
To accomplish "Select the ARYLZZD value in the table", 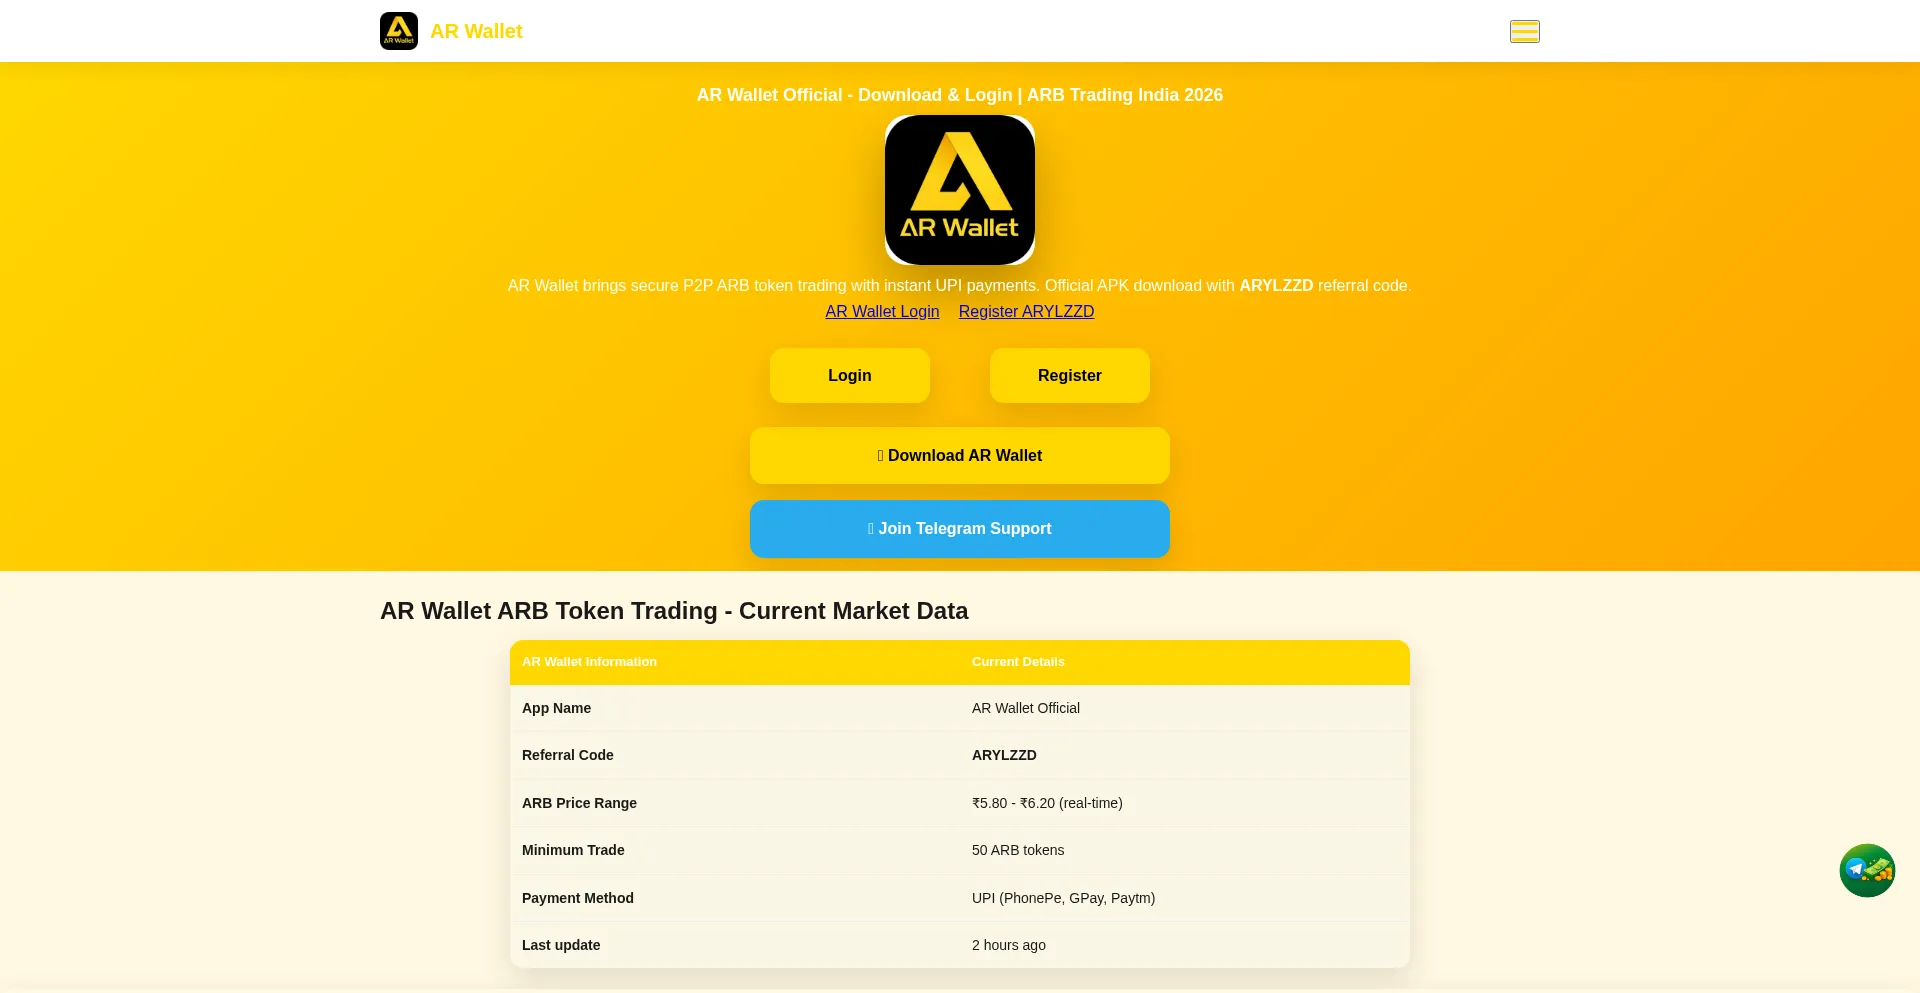I will pyautogui.click(x=1004, y=755).
